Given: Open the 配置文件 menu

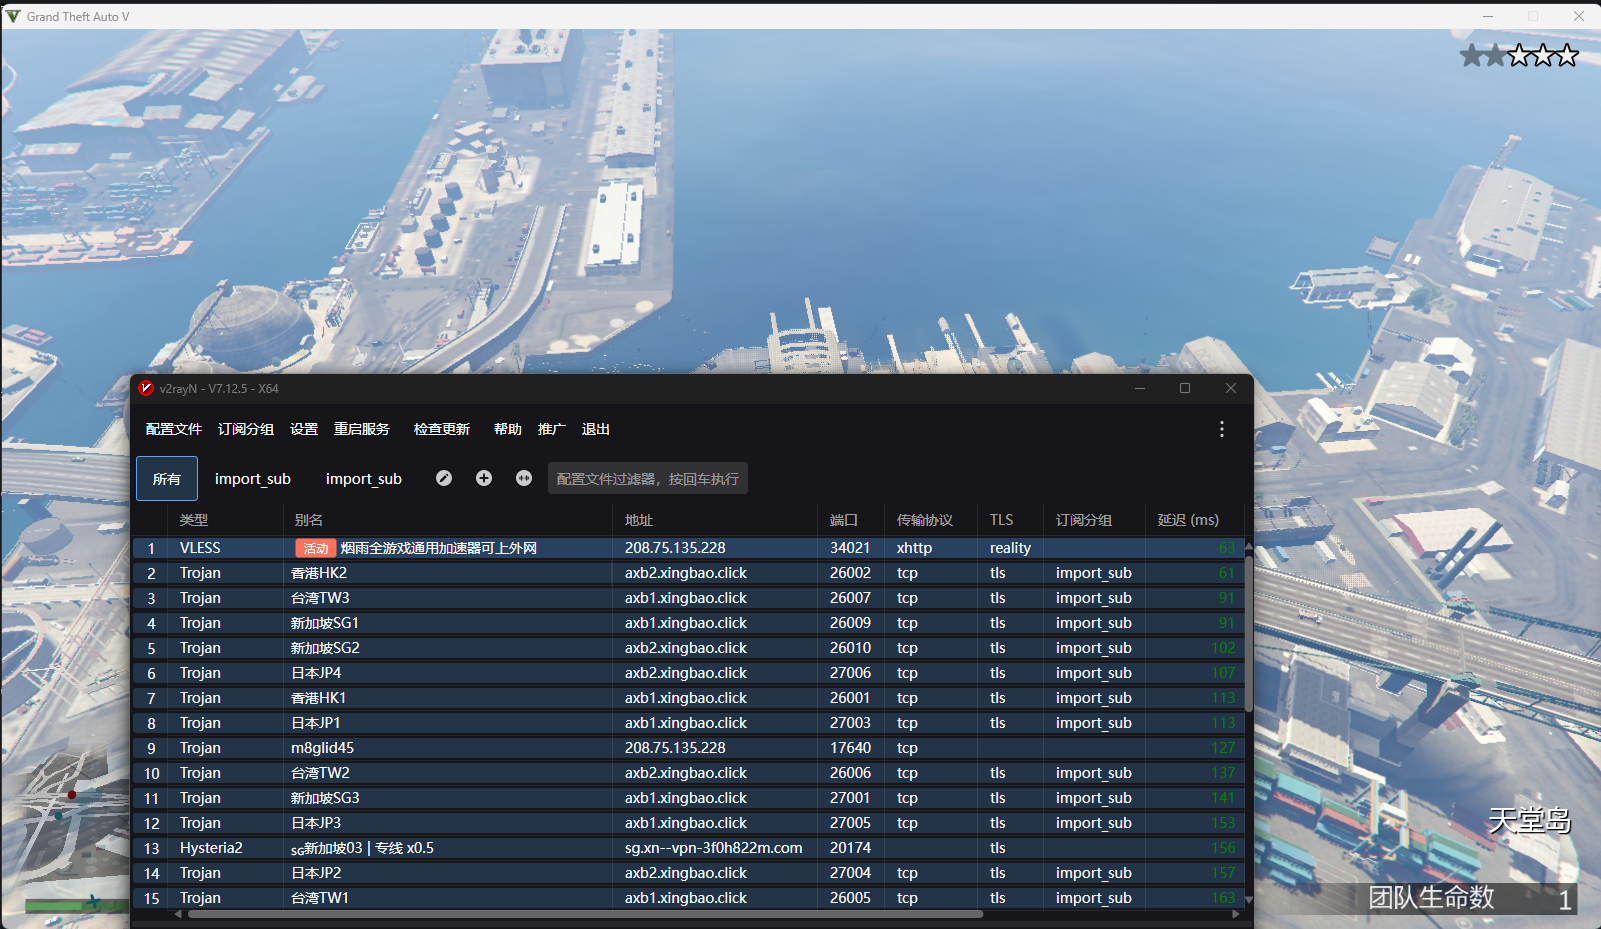Looking at the screenshot, I should tap(174, 429).
